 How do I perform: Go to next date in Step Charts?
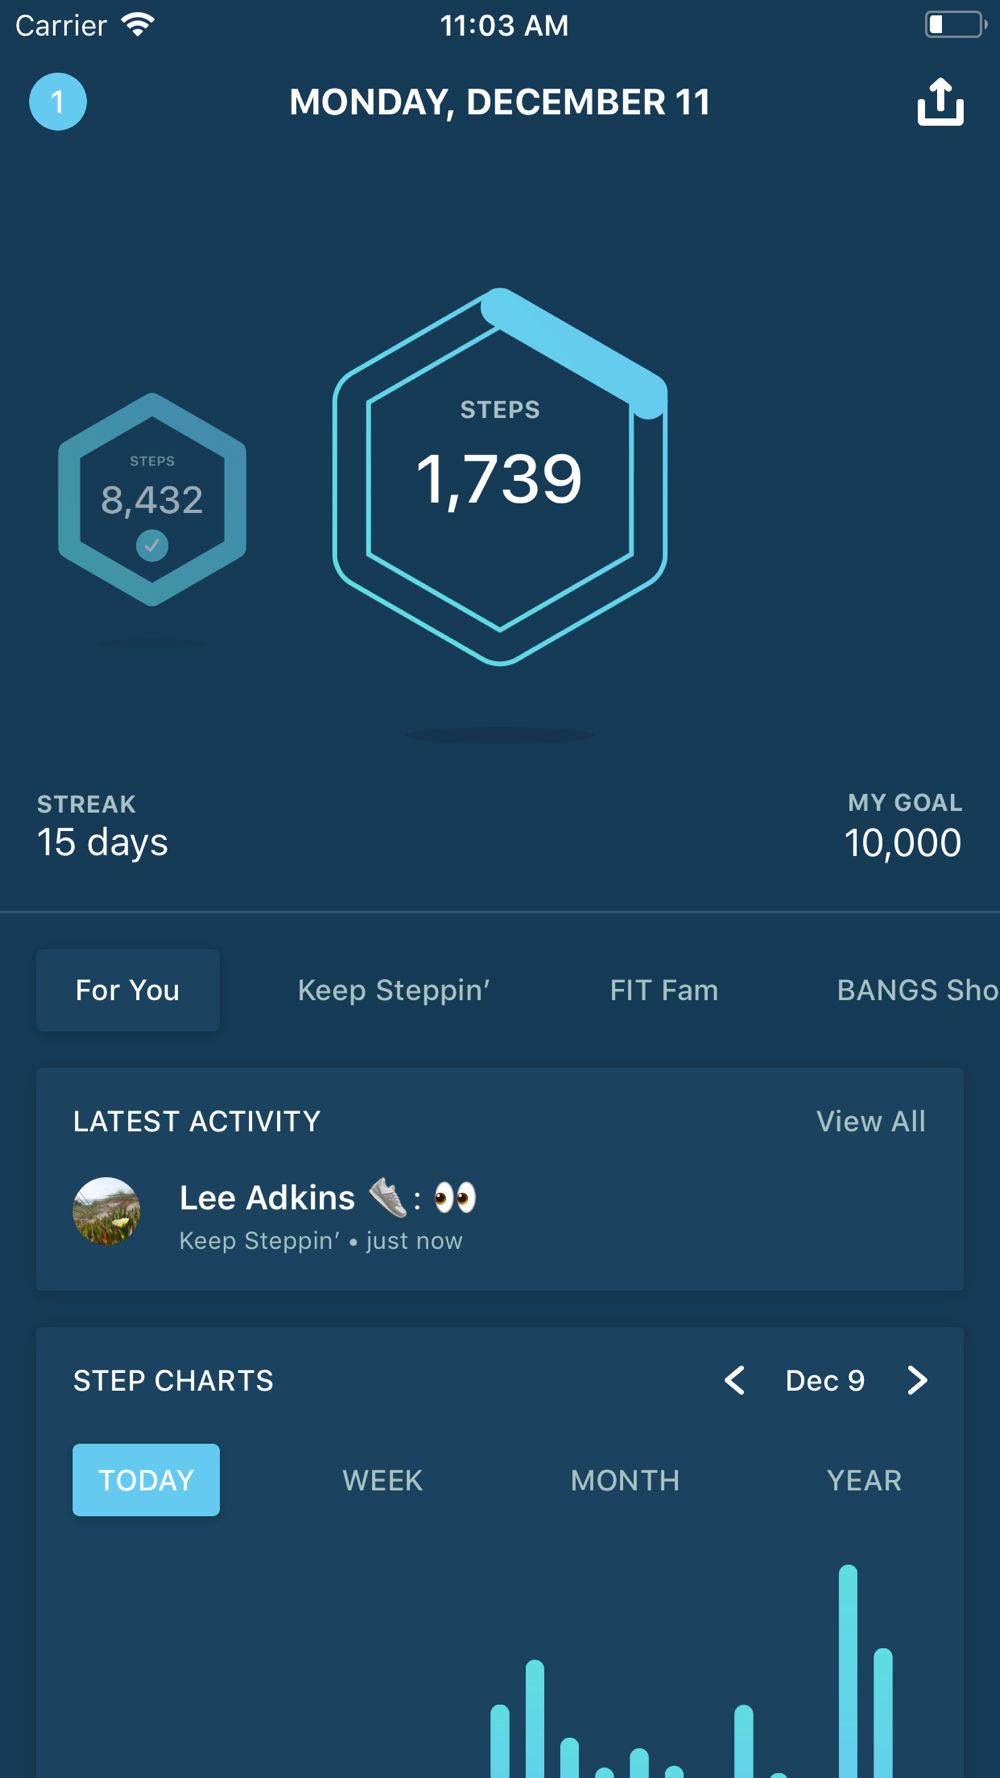tap(917, 1381)
